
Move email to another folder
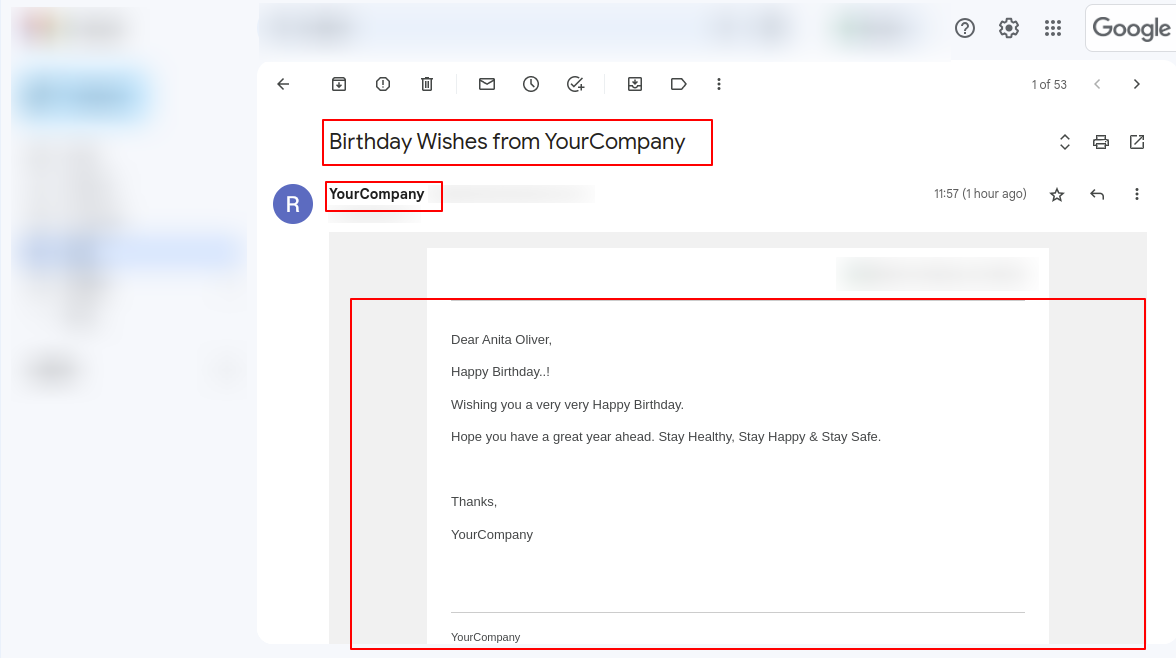coord(634,84)
